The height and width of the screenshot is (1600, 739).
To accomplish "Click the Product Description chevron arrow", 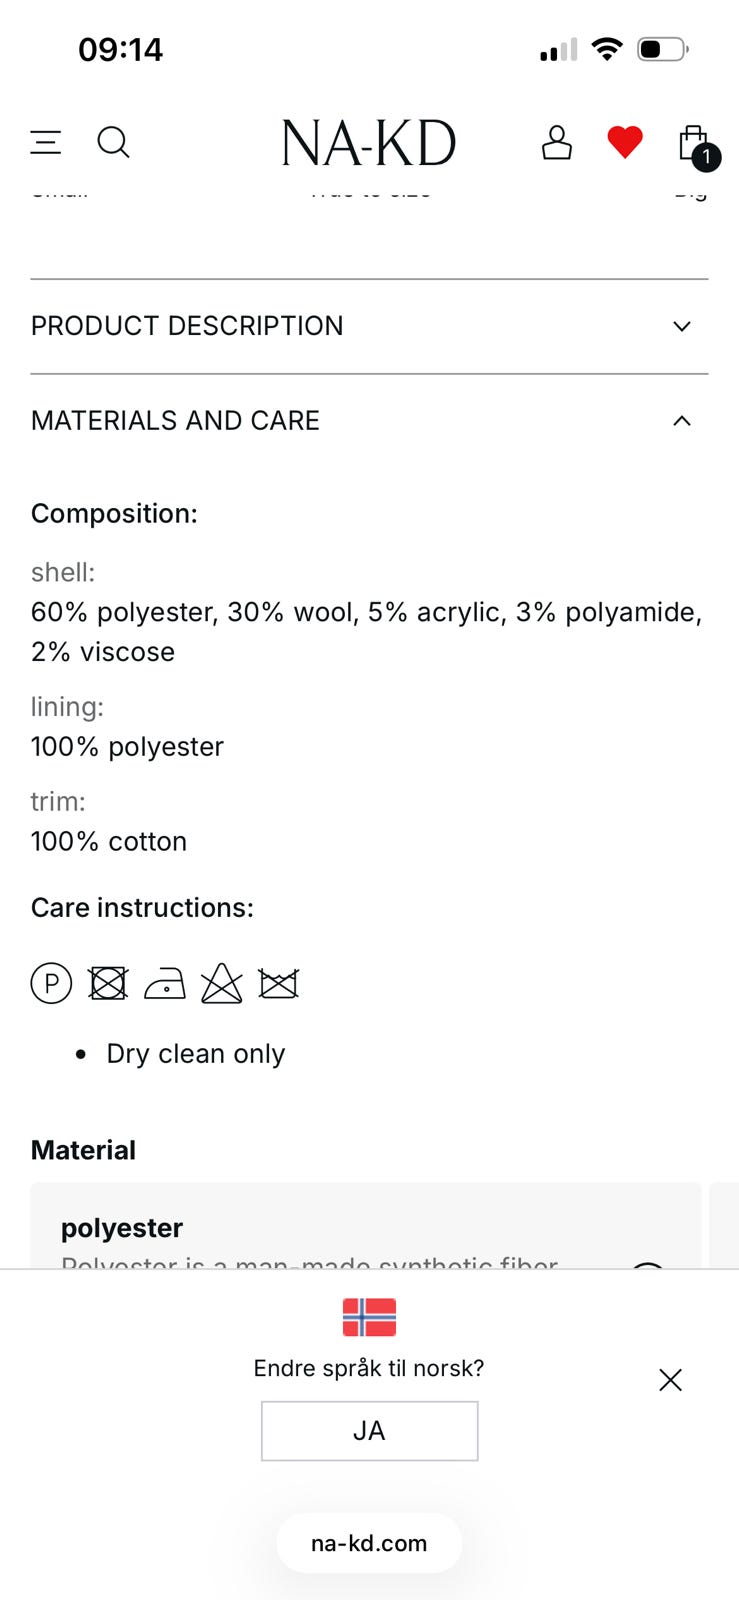I will pos(682,326).
